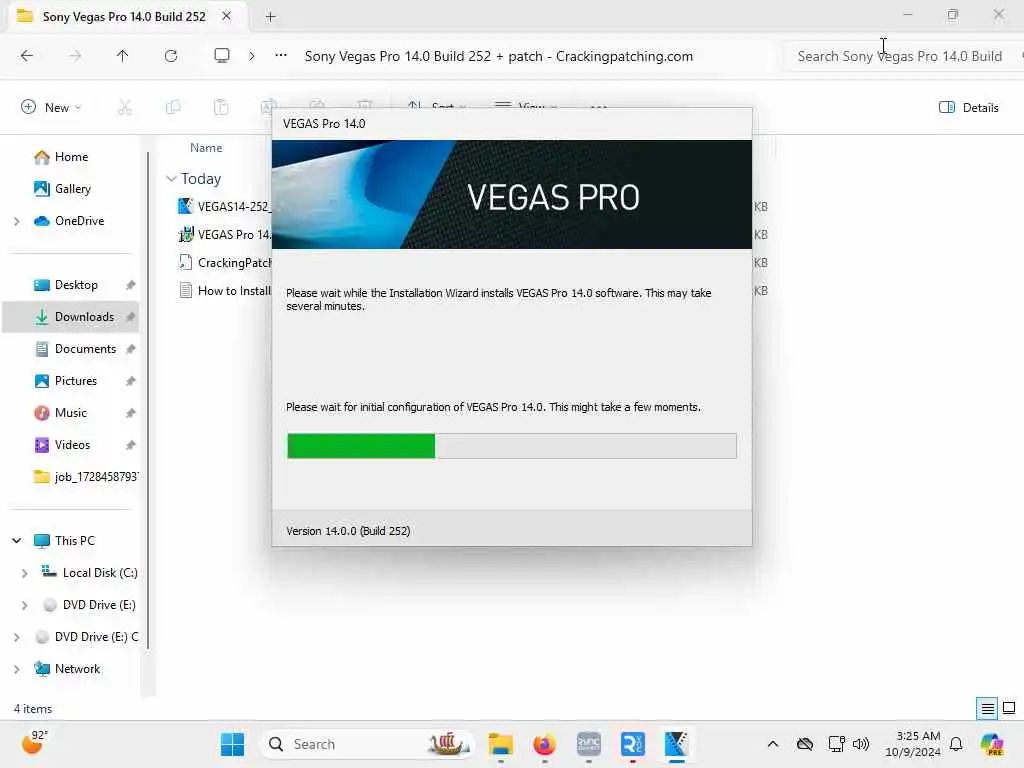This screenshot has height=768, width=1024.
Task: Open the Music quick access folder
Action: (x=71, y=413)
